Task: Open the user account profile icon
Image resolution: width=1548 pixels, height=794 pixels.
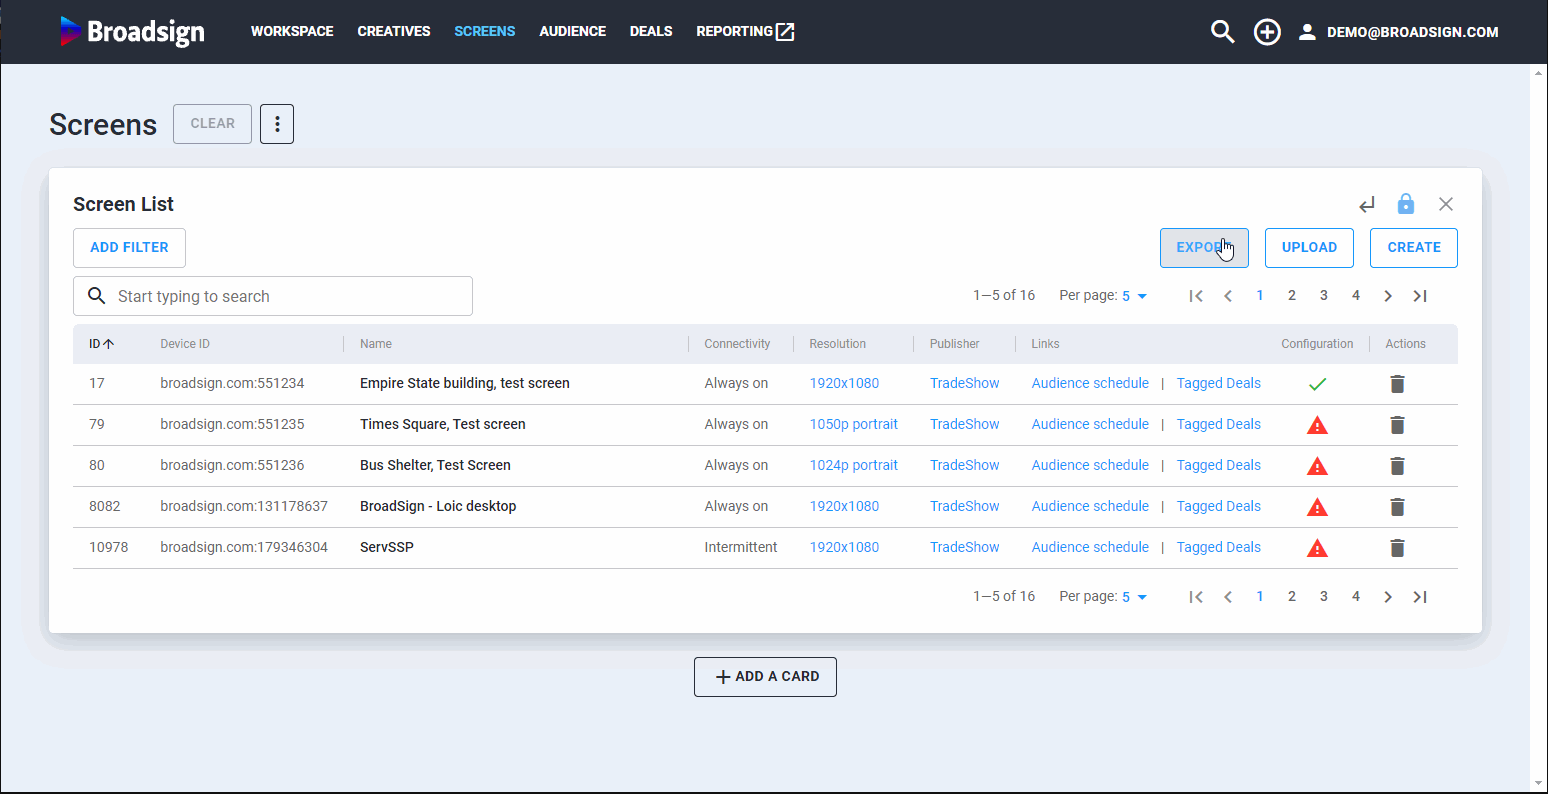Action: pyautogui.click(x=1307, y=32)
